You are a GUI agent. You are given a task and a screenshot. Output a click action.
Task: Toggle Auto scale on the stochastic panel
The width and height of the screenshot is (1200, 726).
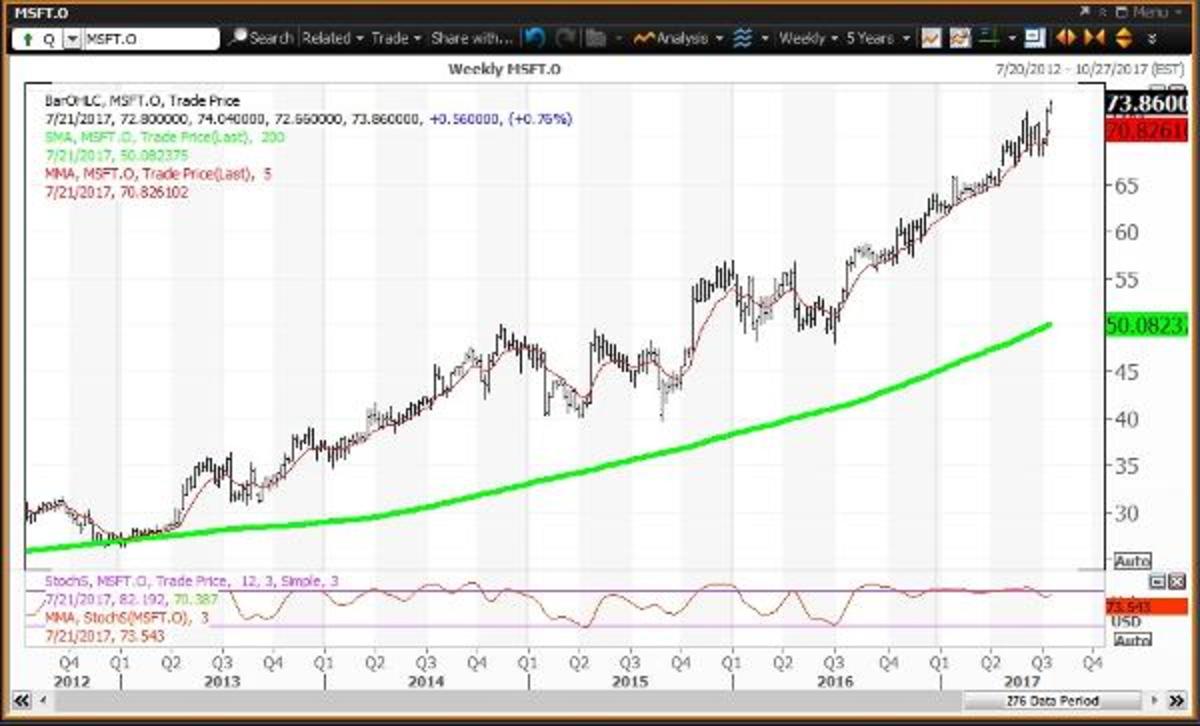coord(1132,640)
